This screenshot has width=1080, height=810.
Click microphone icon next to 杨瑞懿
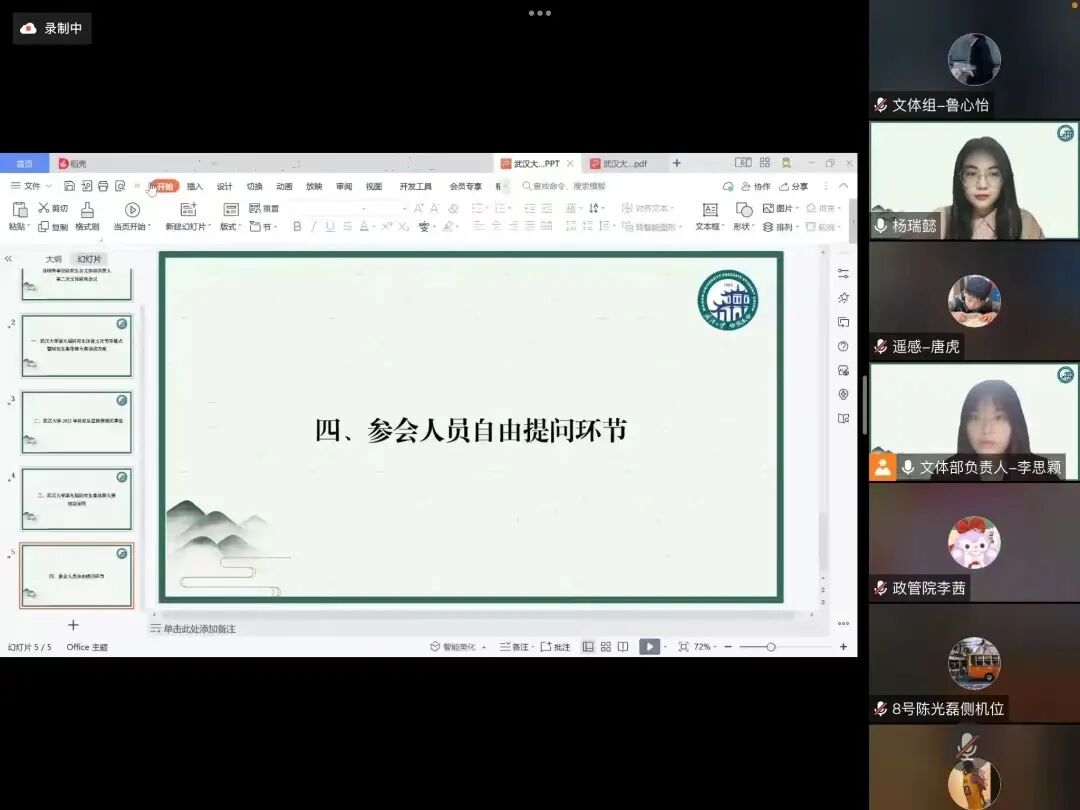point(880,225)
